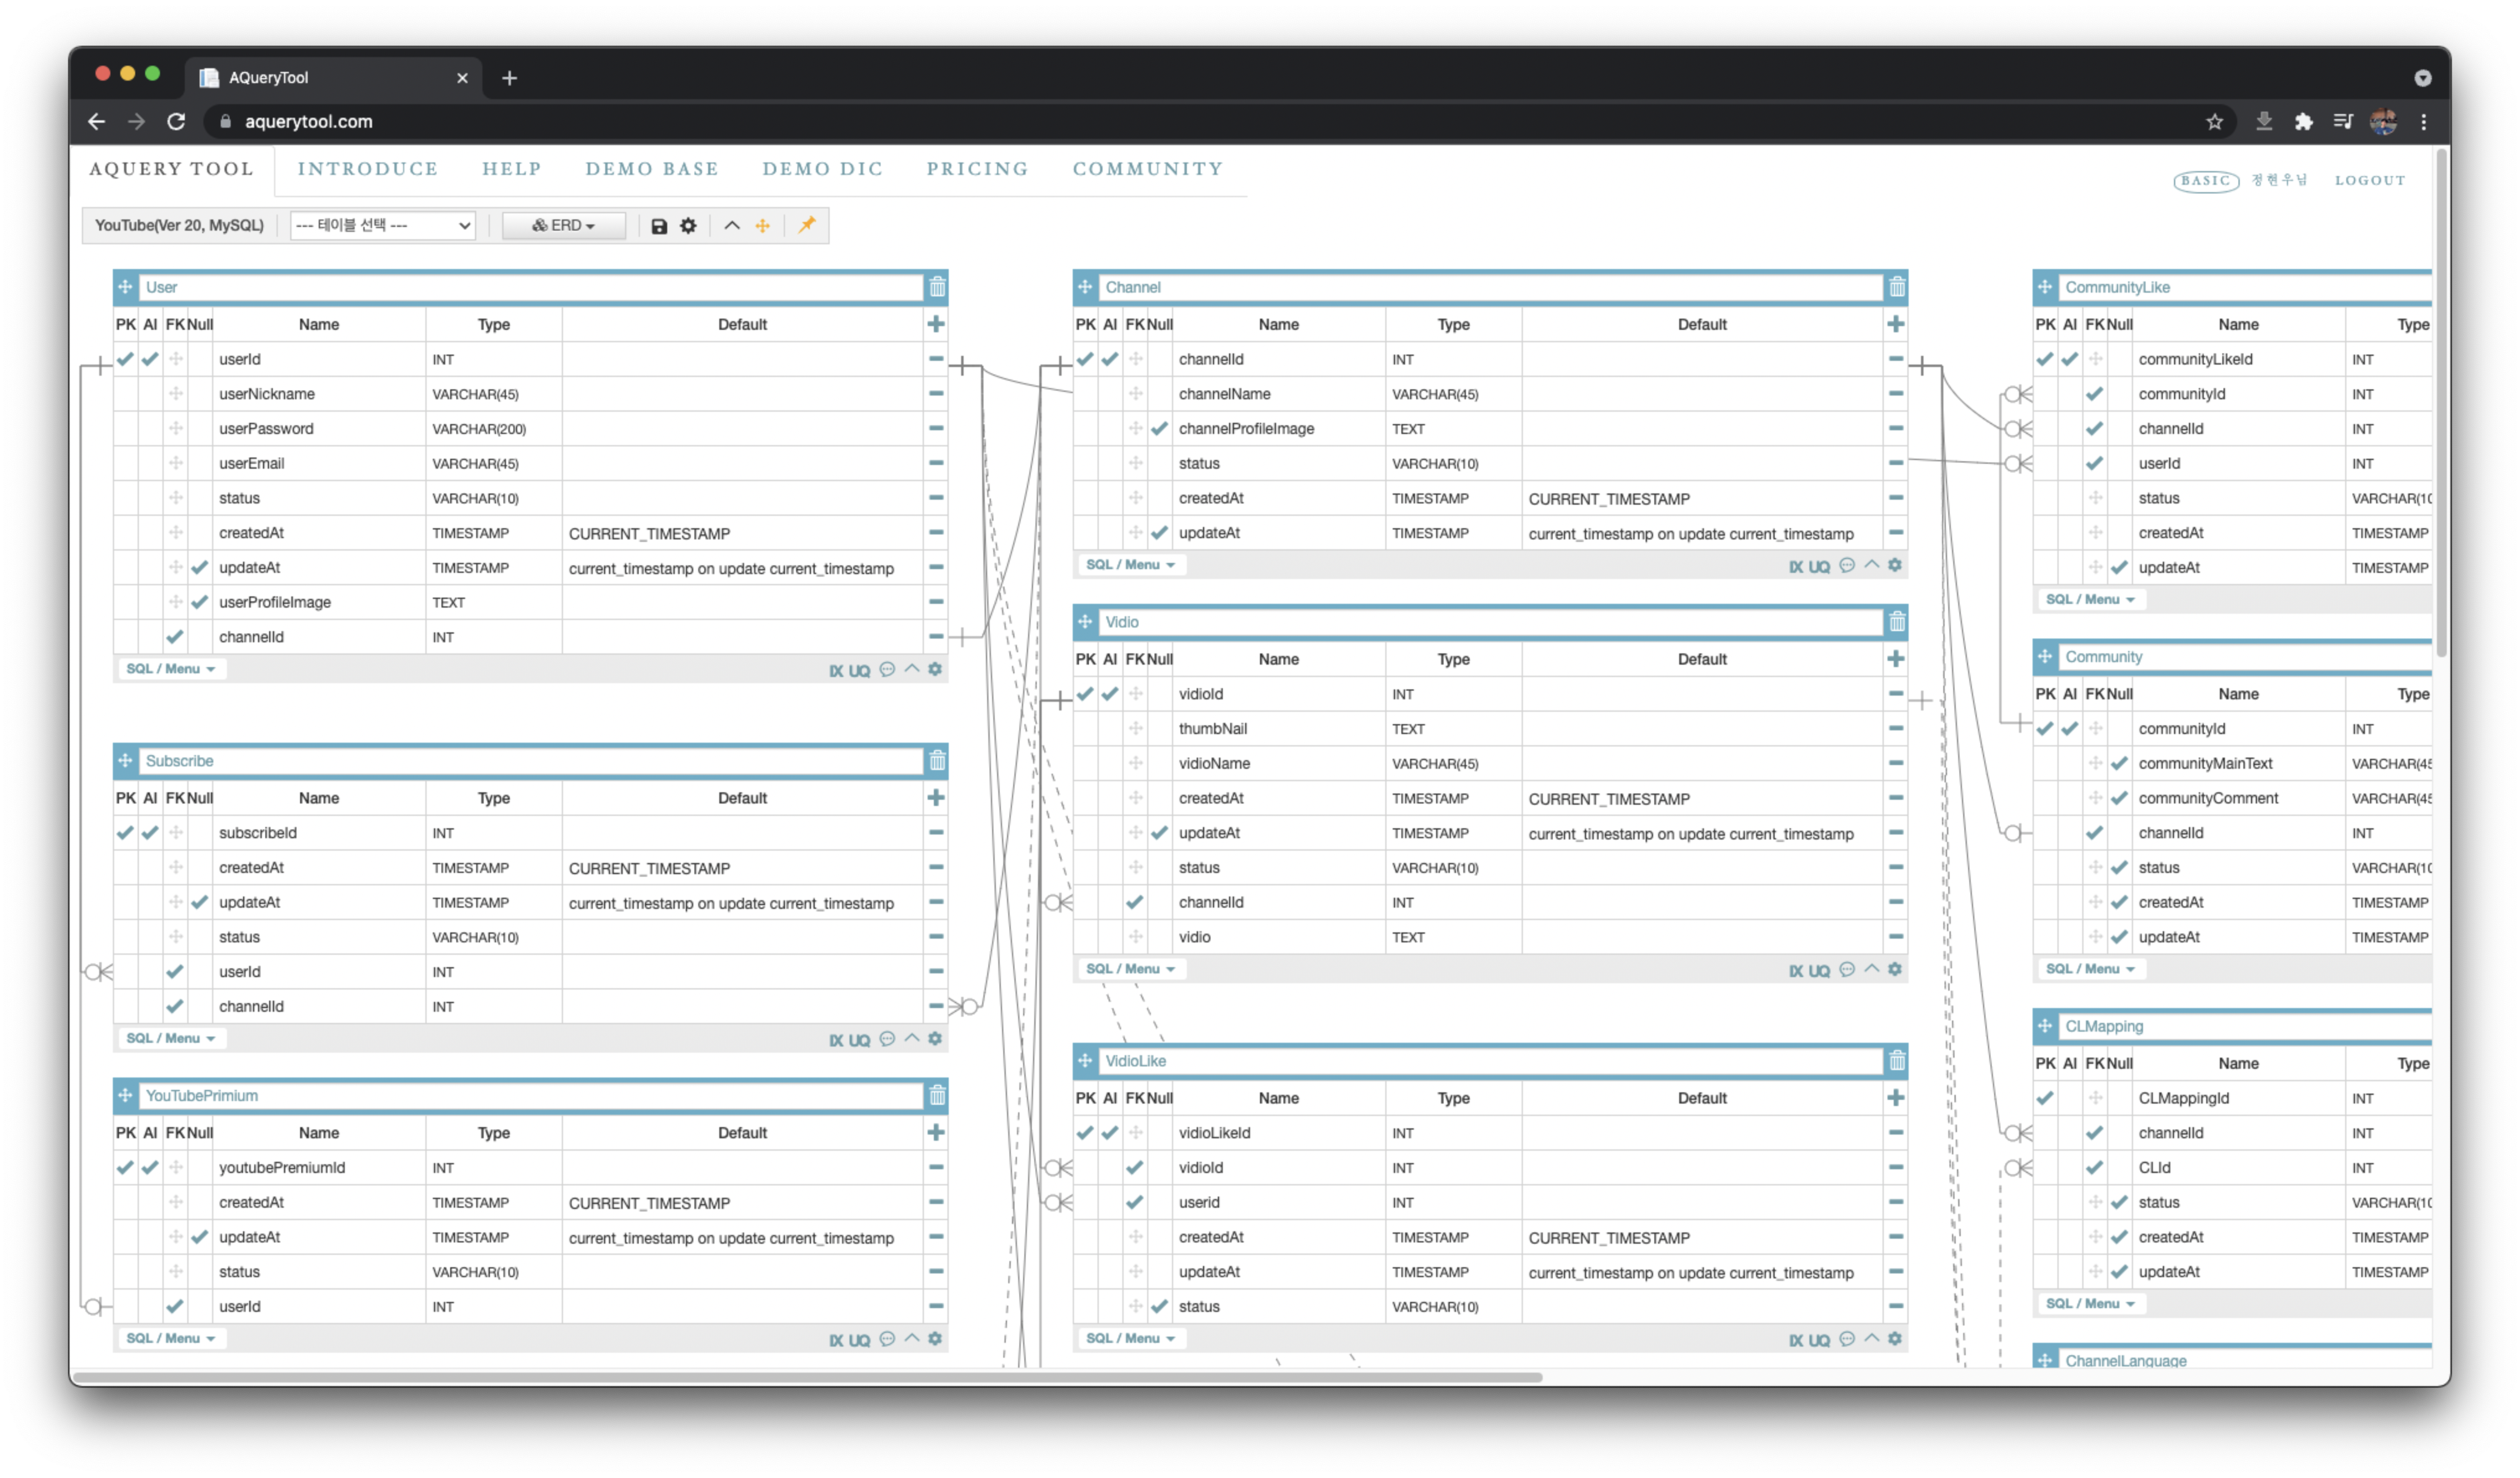Click the save icon in toolbar
2520x1478 pixels.
658,225
